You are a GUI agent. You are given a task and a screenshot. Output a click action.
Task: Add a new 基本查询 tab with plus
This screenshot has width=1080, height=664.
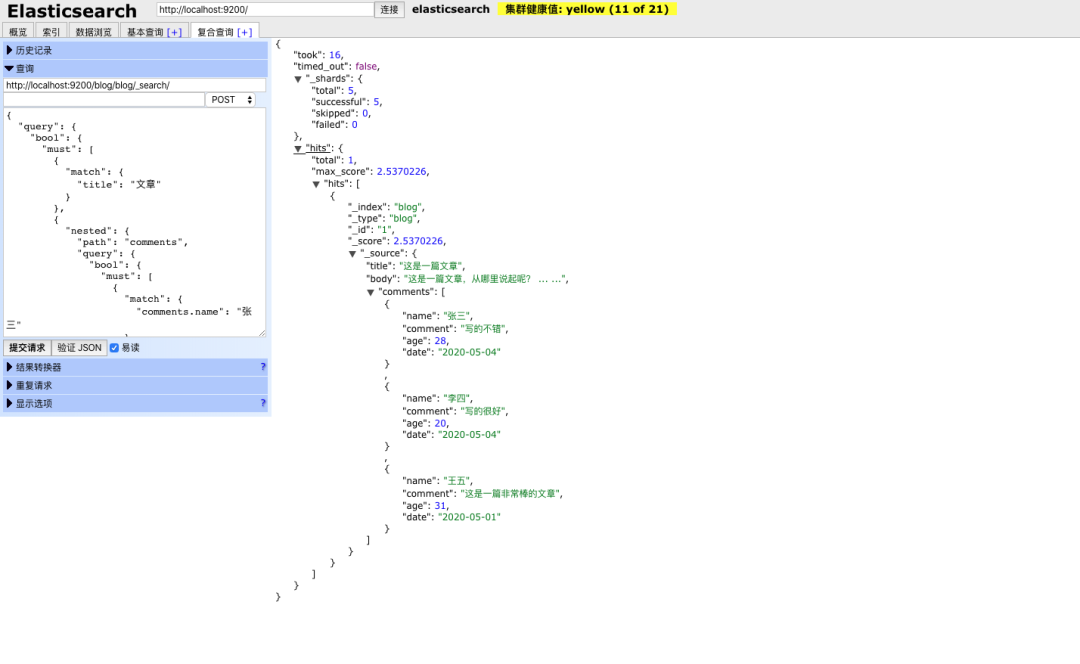point(174,32)
